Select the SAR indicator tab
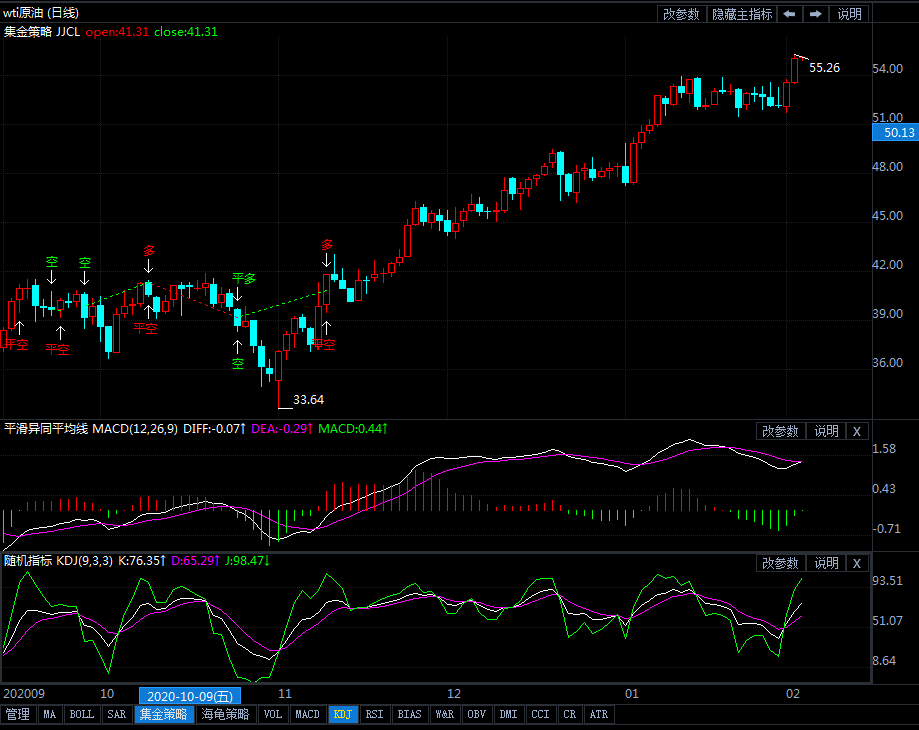919x730 pixels. [117, 714]
